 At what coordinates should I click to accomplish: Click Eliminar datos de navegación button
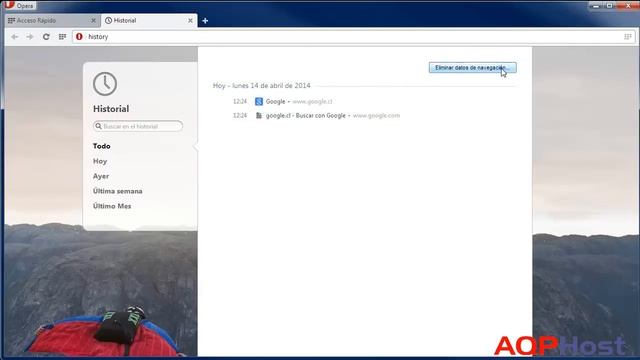[x=472, y=68]
